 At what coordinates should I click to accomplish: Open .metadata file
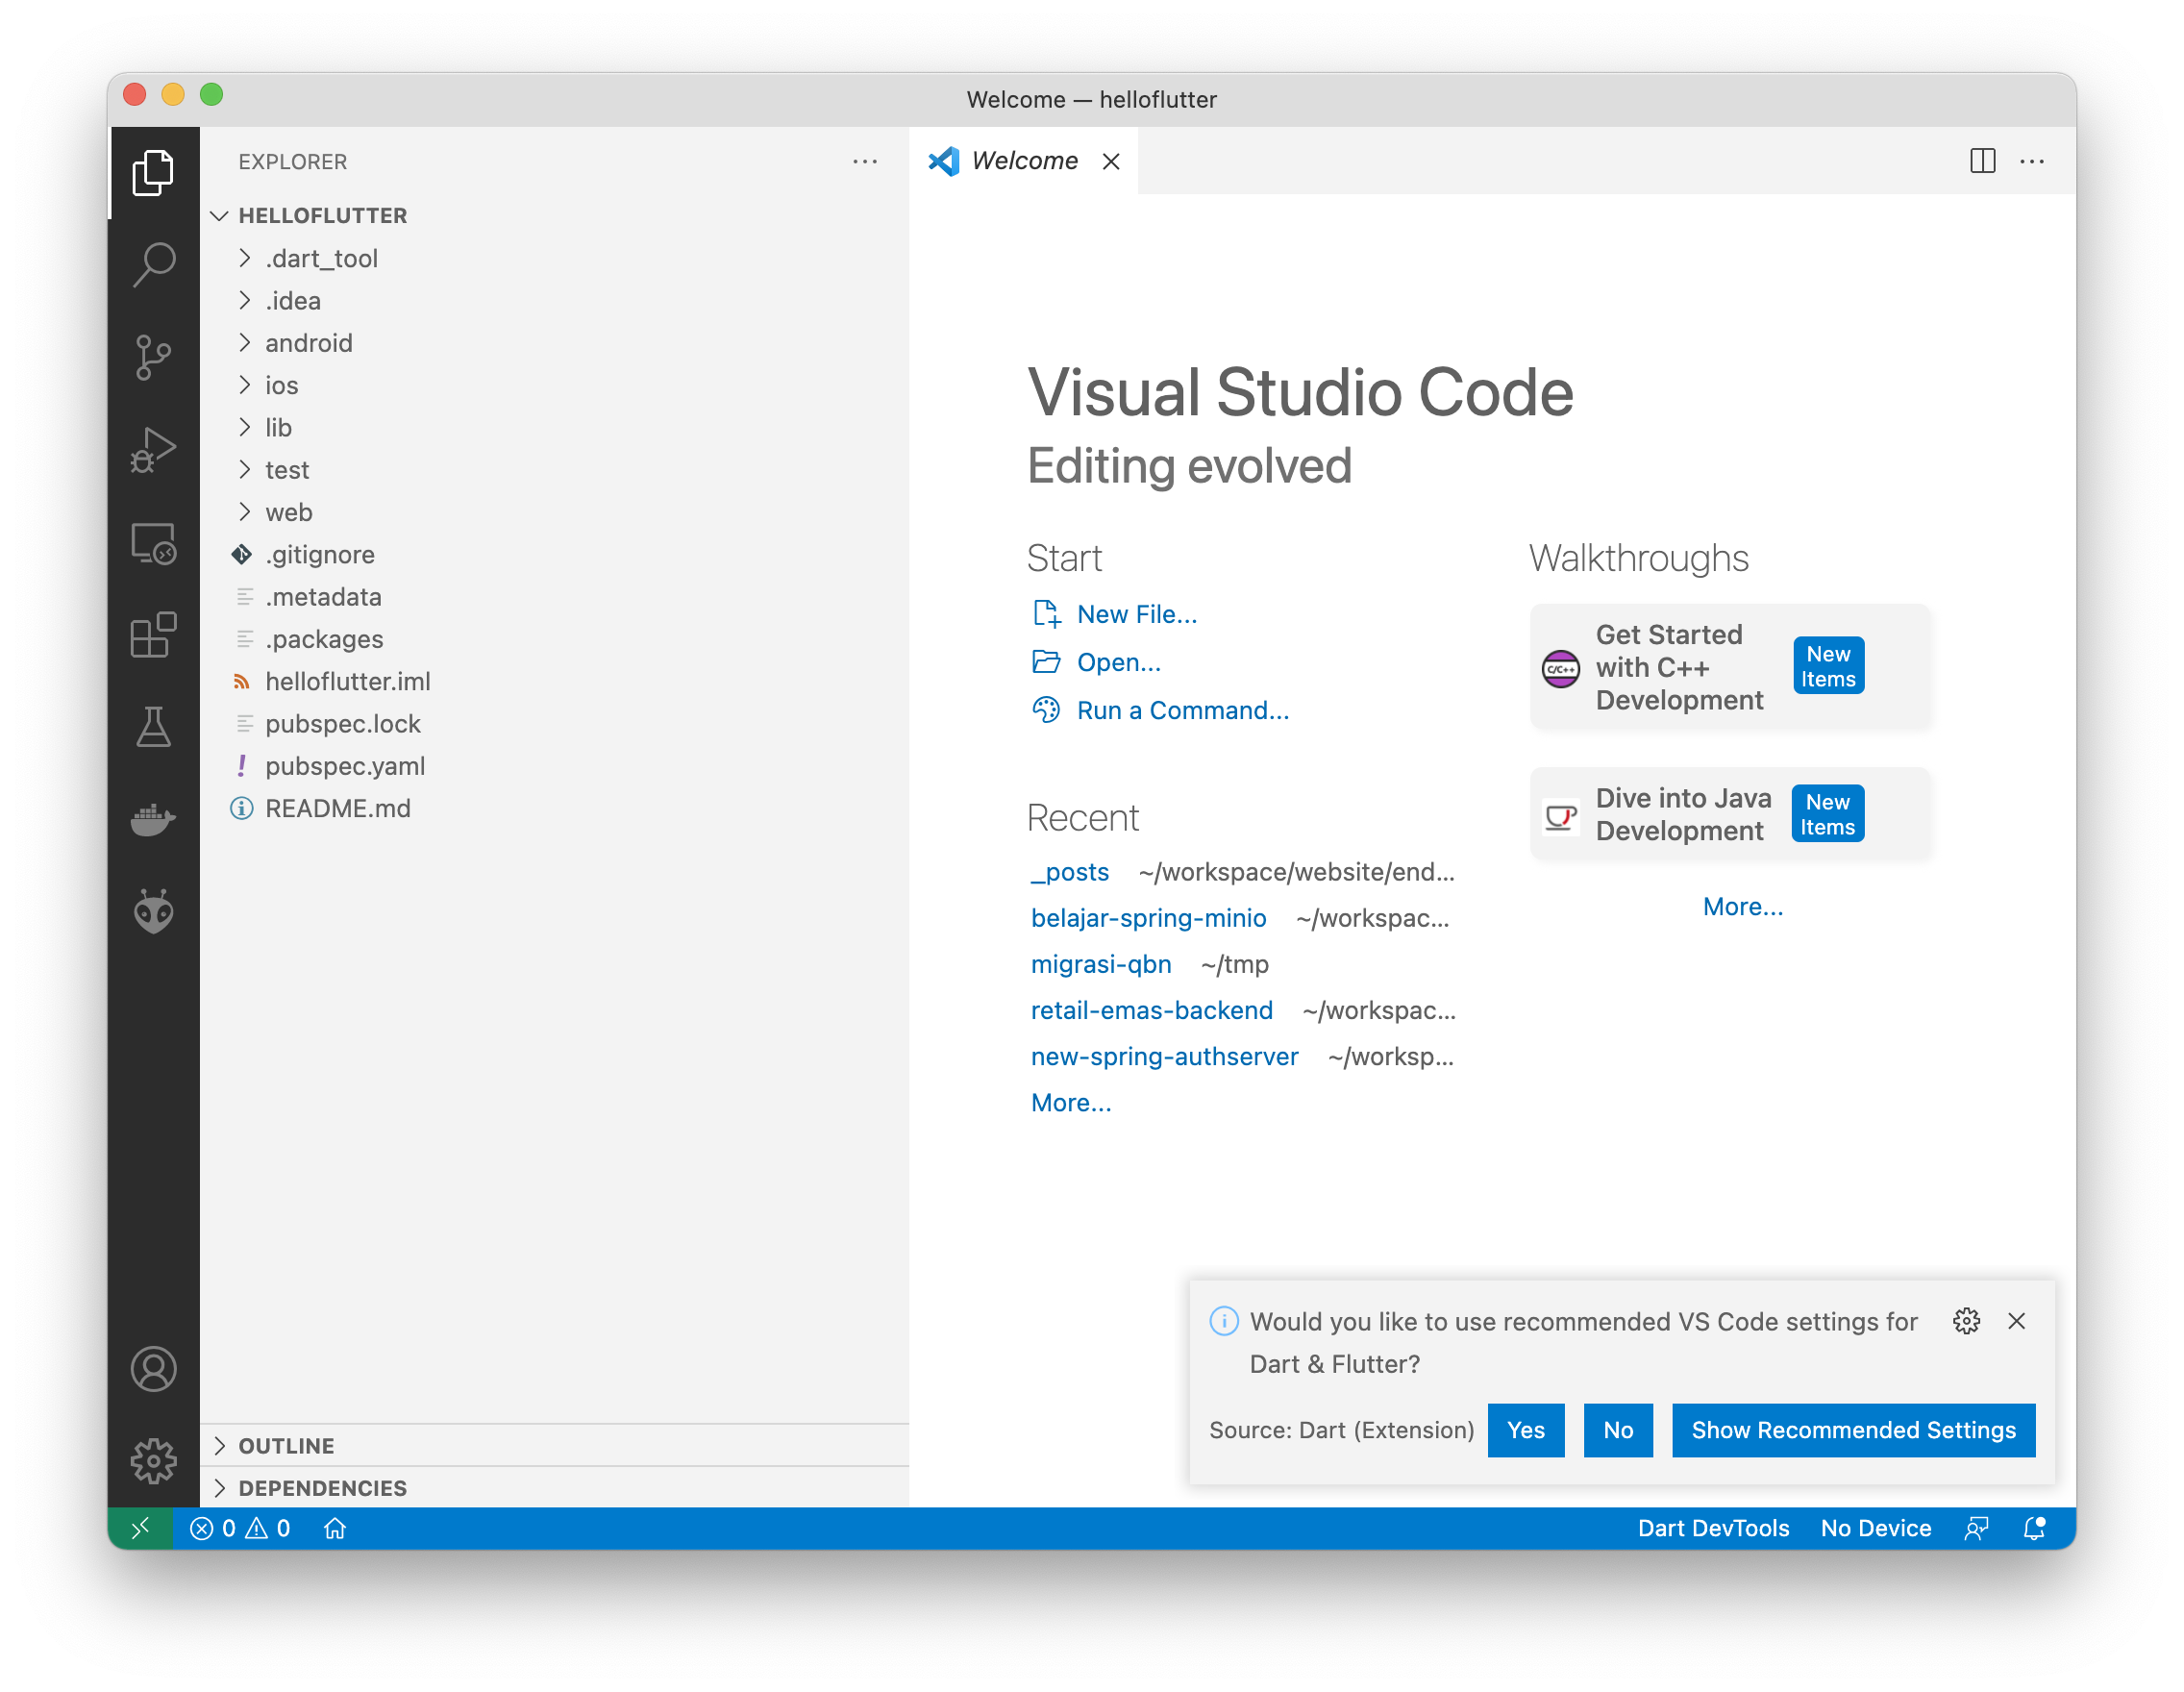tap(555, 596)
